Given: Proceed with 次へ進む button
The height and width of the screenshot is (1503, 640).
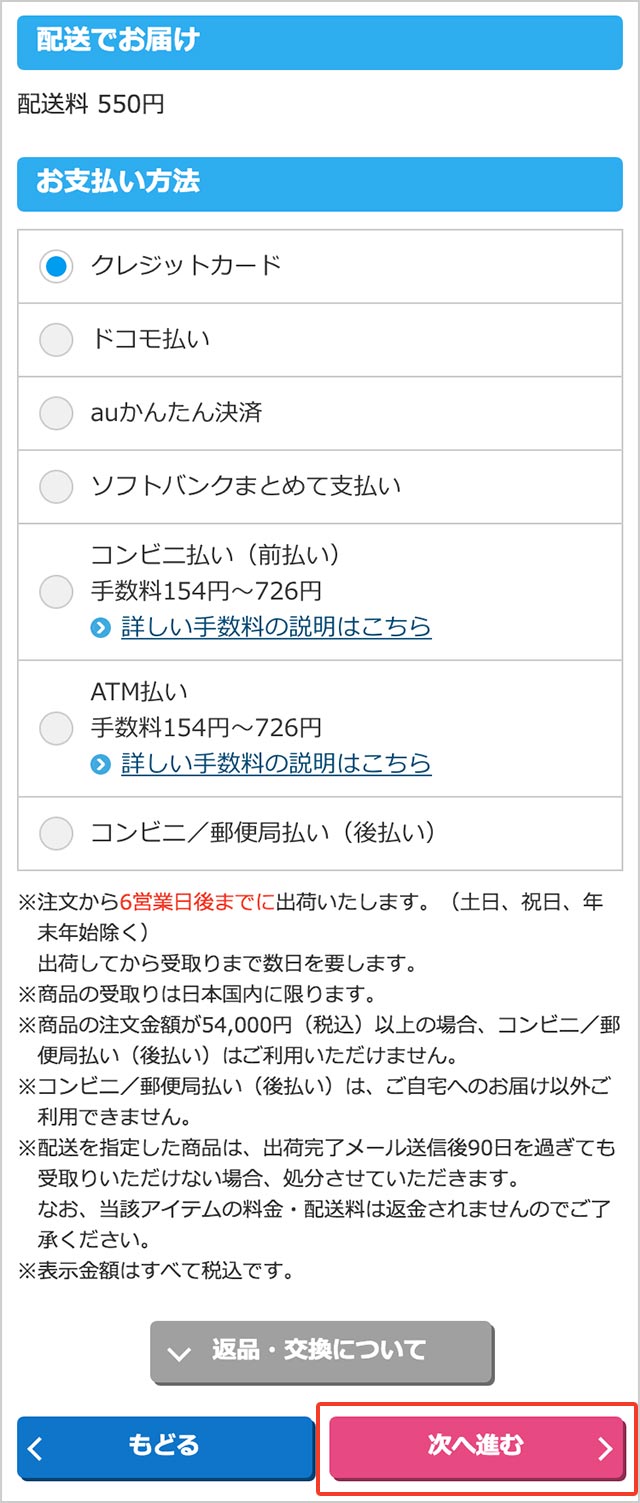Looking at the screenshot, I should coord(476,1446).
